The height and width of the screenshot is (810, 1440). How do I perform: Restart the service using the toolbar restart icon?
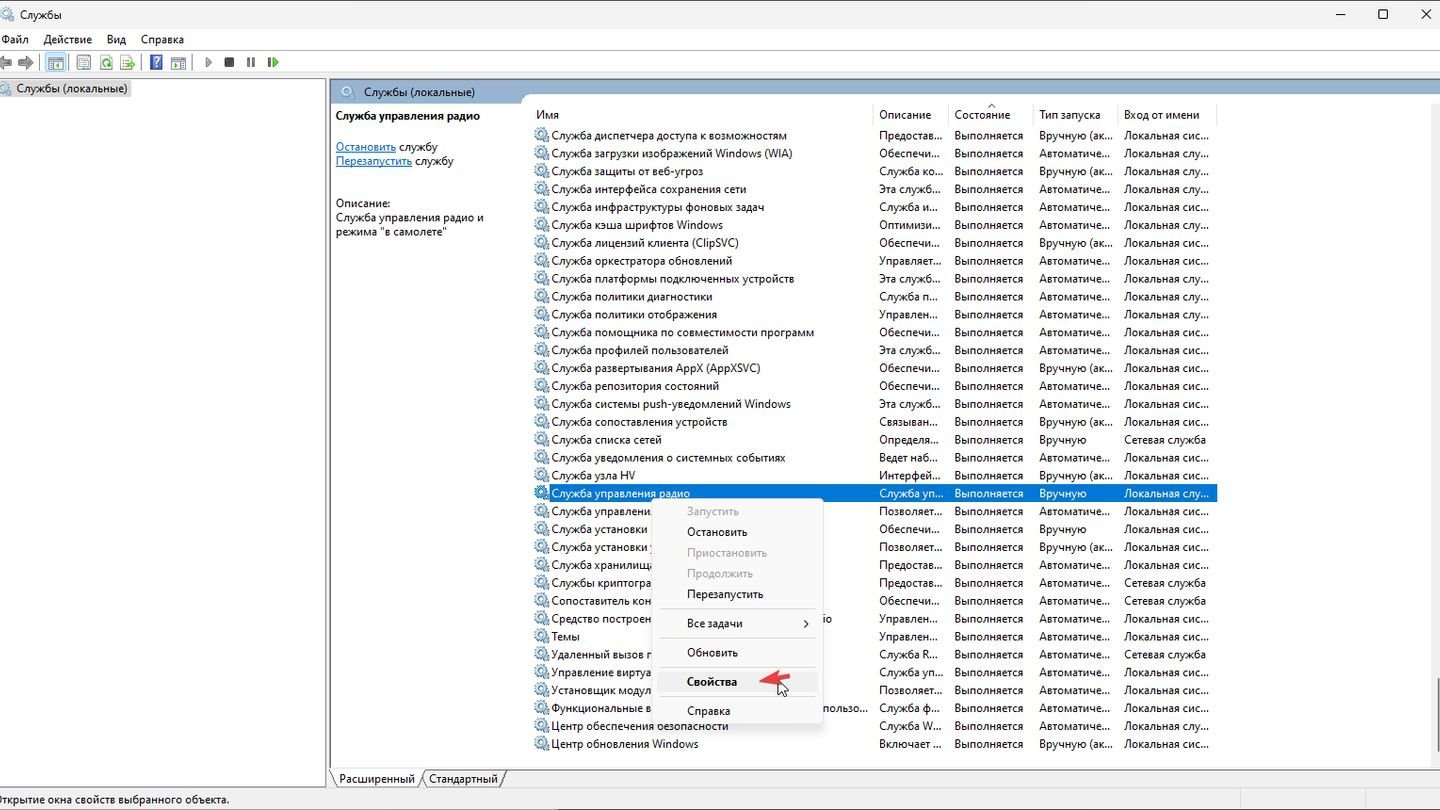point(273,62)
